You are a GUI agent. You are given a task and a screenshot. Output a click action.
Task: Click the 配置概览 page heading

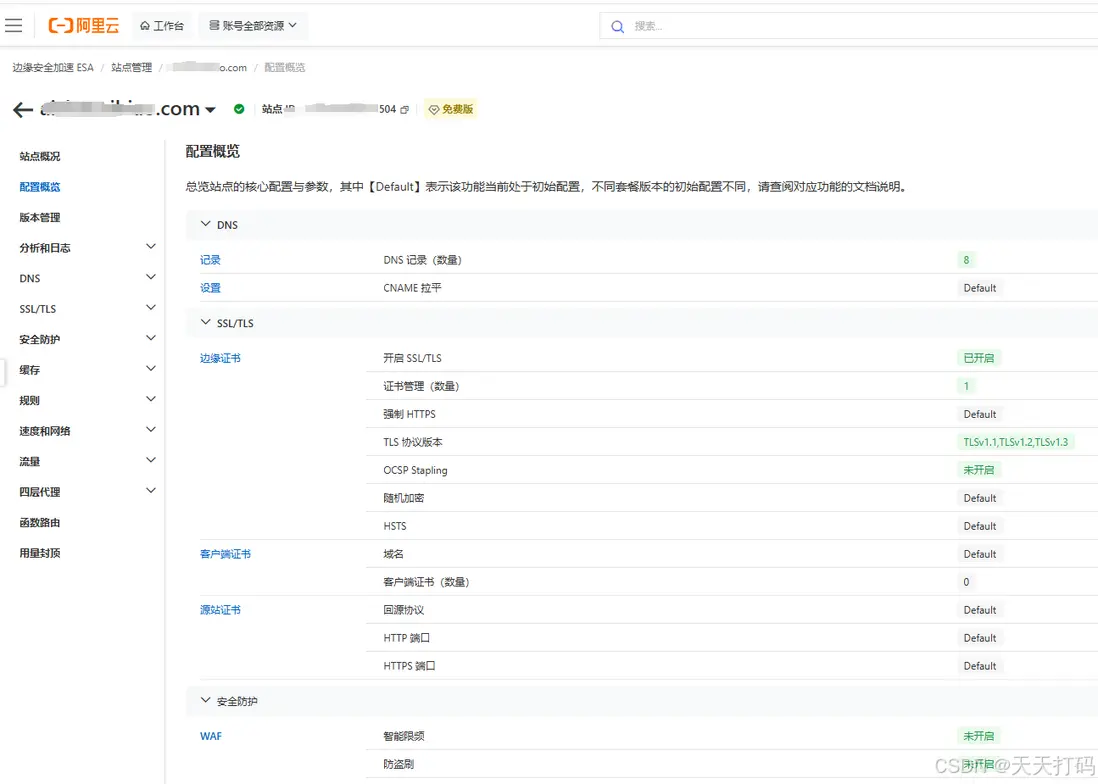coord(212,151)
